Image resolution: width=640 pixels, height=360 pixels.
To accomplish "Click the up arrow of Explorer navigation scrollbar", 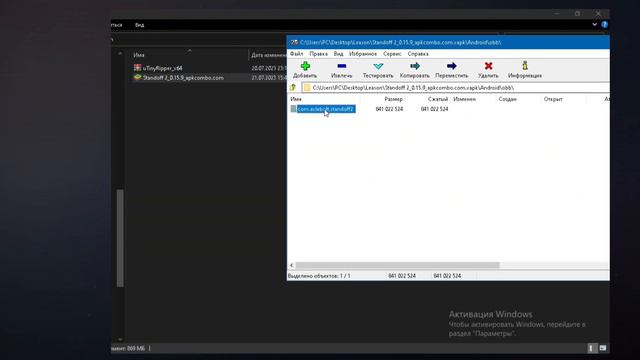I will [x=120, y=53].
